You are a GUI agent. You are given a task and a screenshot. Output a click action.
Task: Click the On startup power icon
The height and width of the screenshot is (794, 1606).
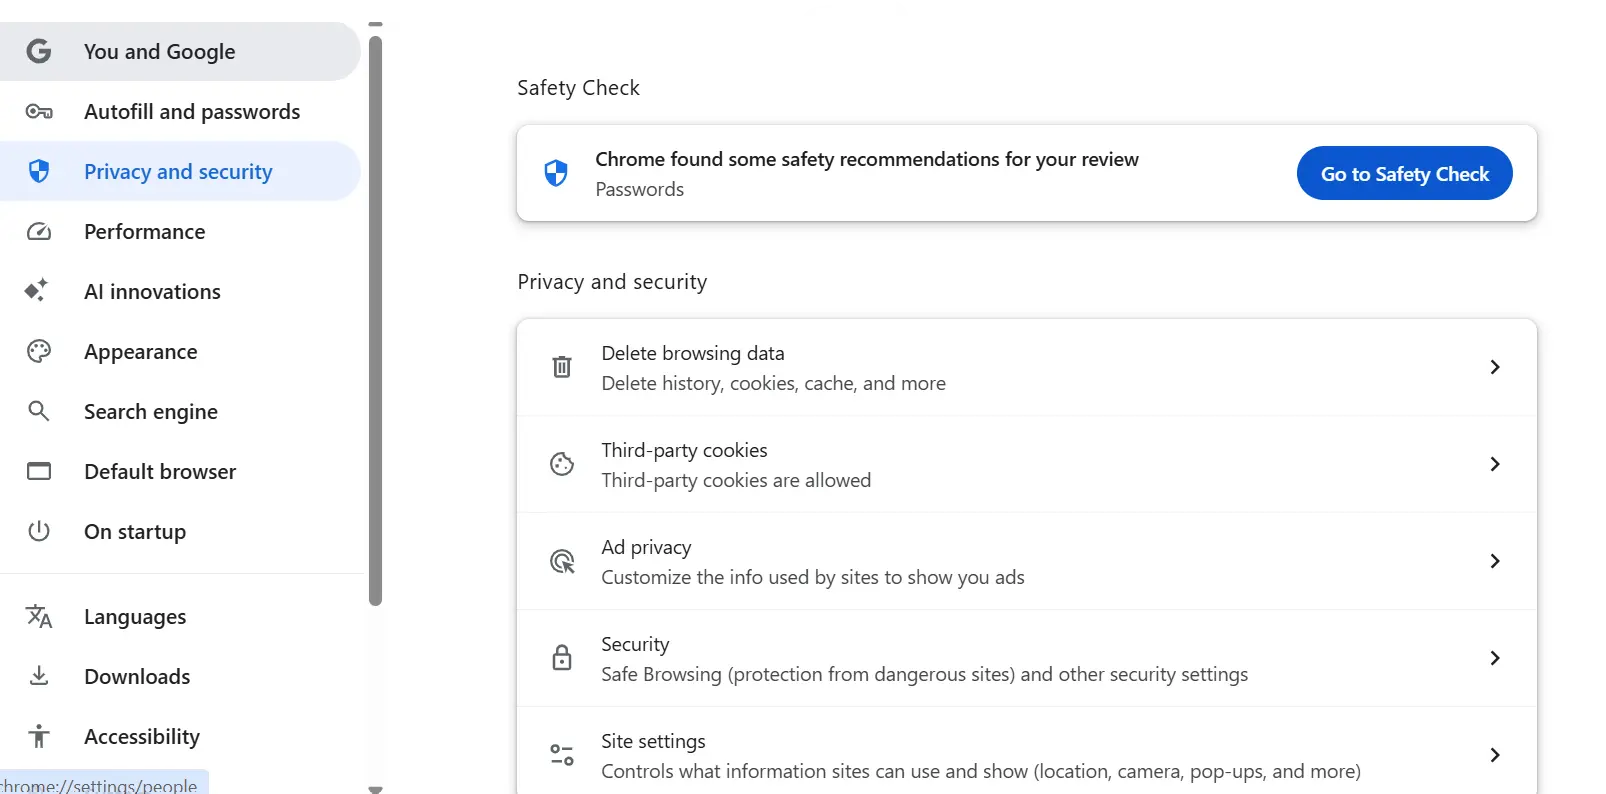click(x=39, y=531)
